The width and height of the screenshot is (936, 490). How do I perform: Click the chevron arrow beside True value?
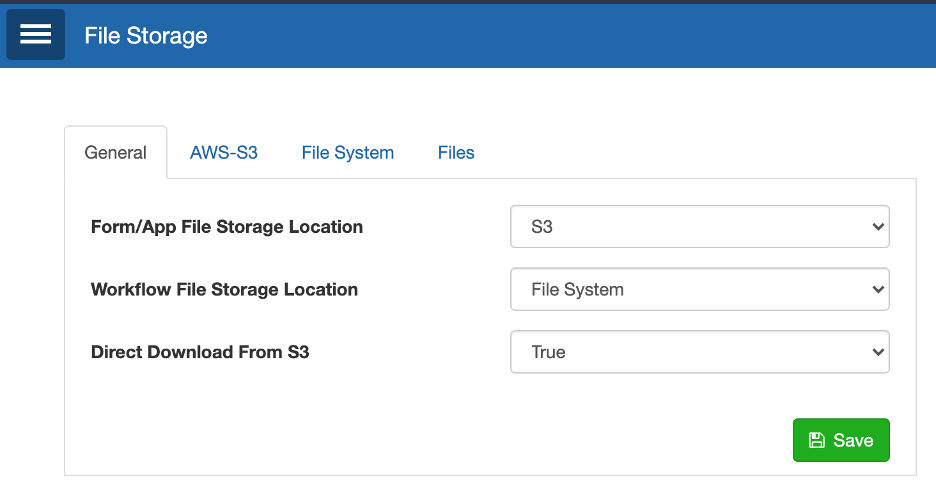[878, 352]
